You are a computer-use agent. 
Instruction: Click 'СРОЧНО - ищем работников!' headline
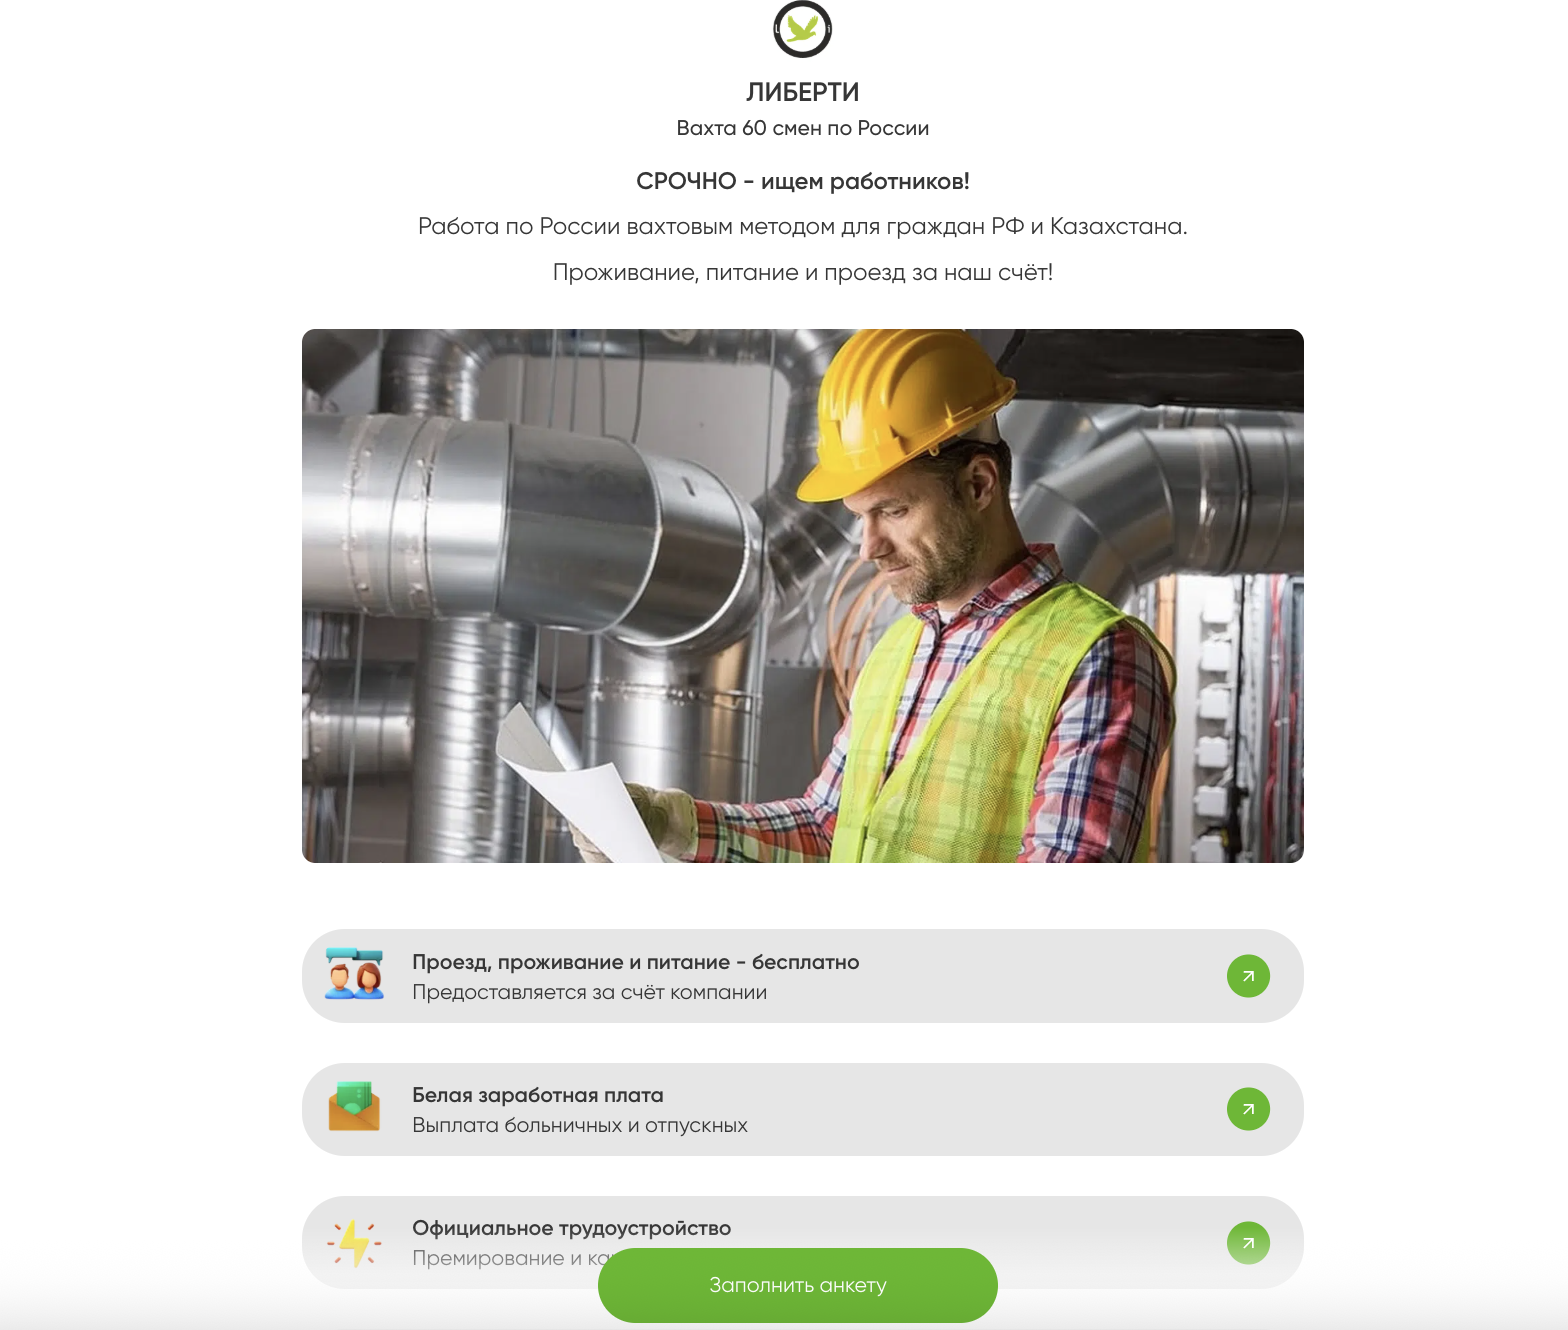pyautogui.click(x=803, y=181)
